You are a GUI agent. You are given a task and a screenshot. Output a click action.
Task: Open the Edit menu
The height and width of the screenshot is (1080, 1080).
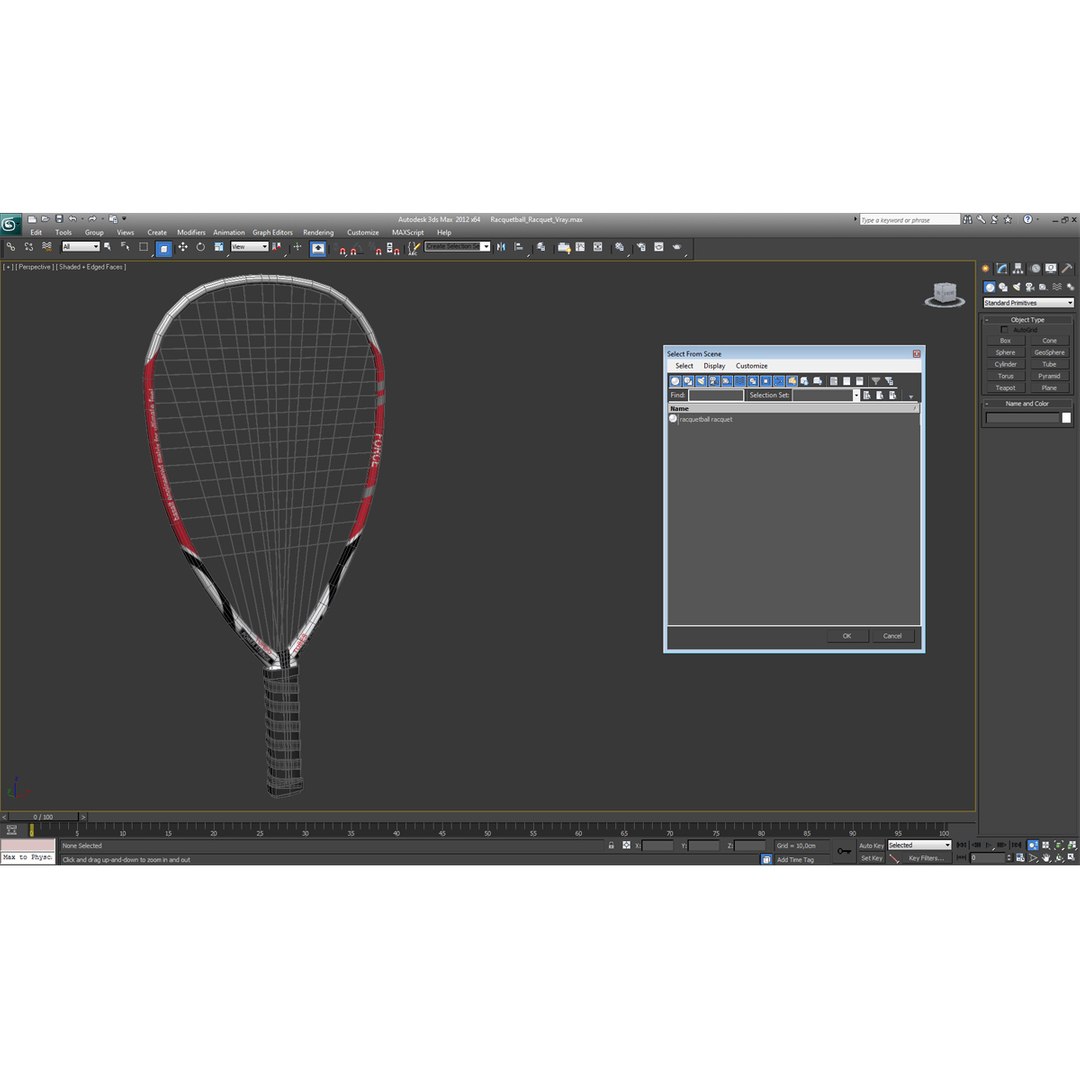(x=36, y=233)
